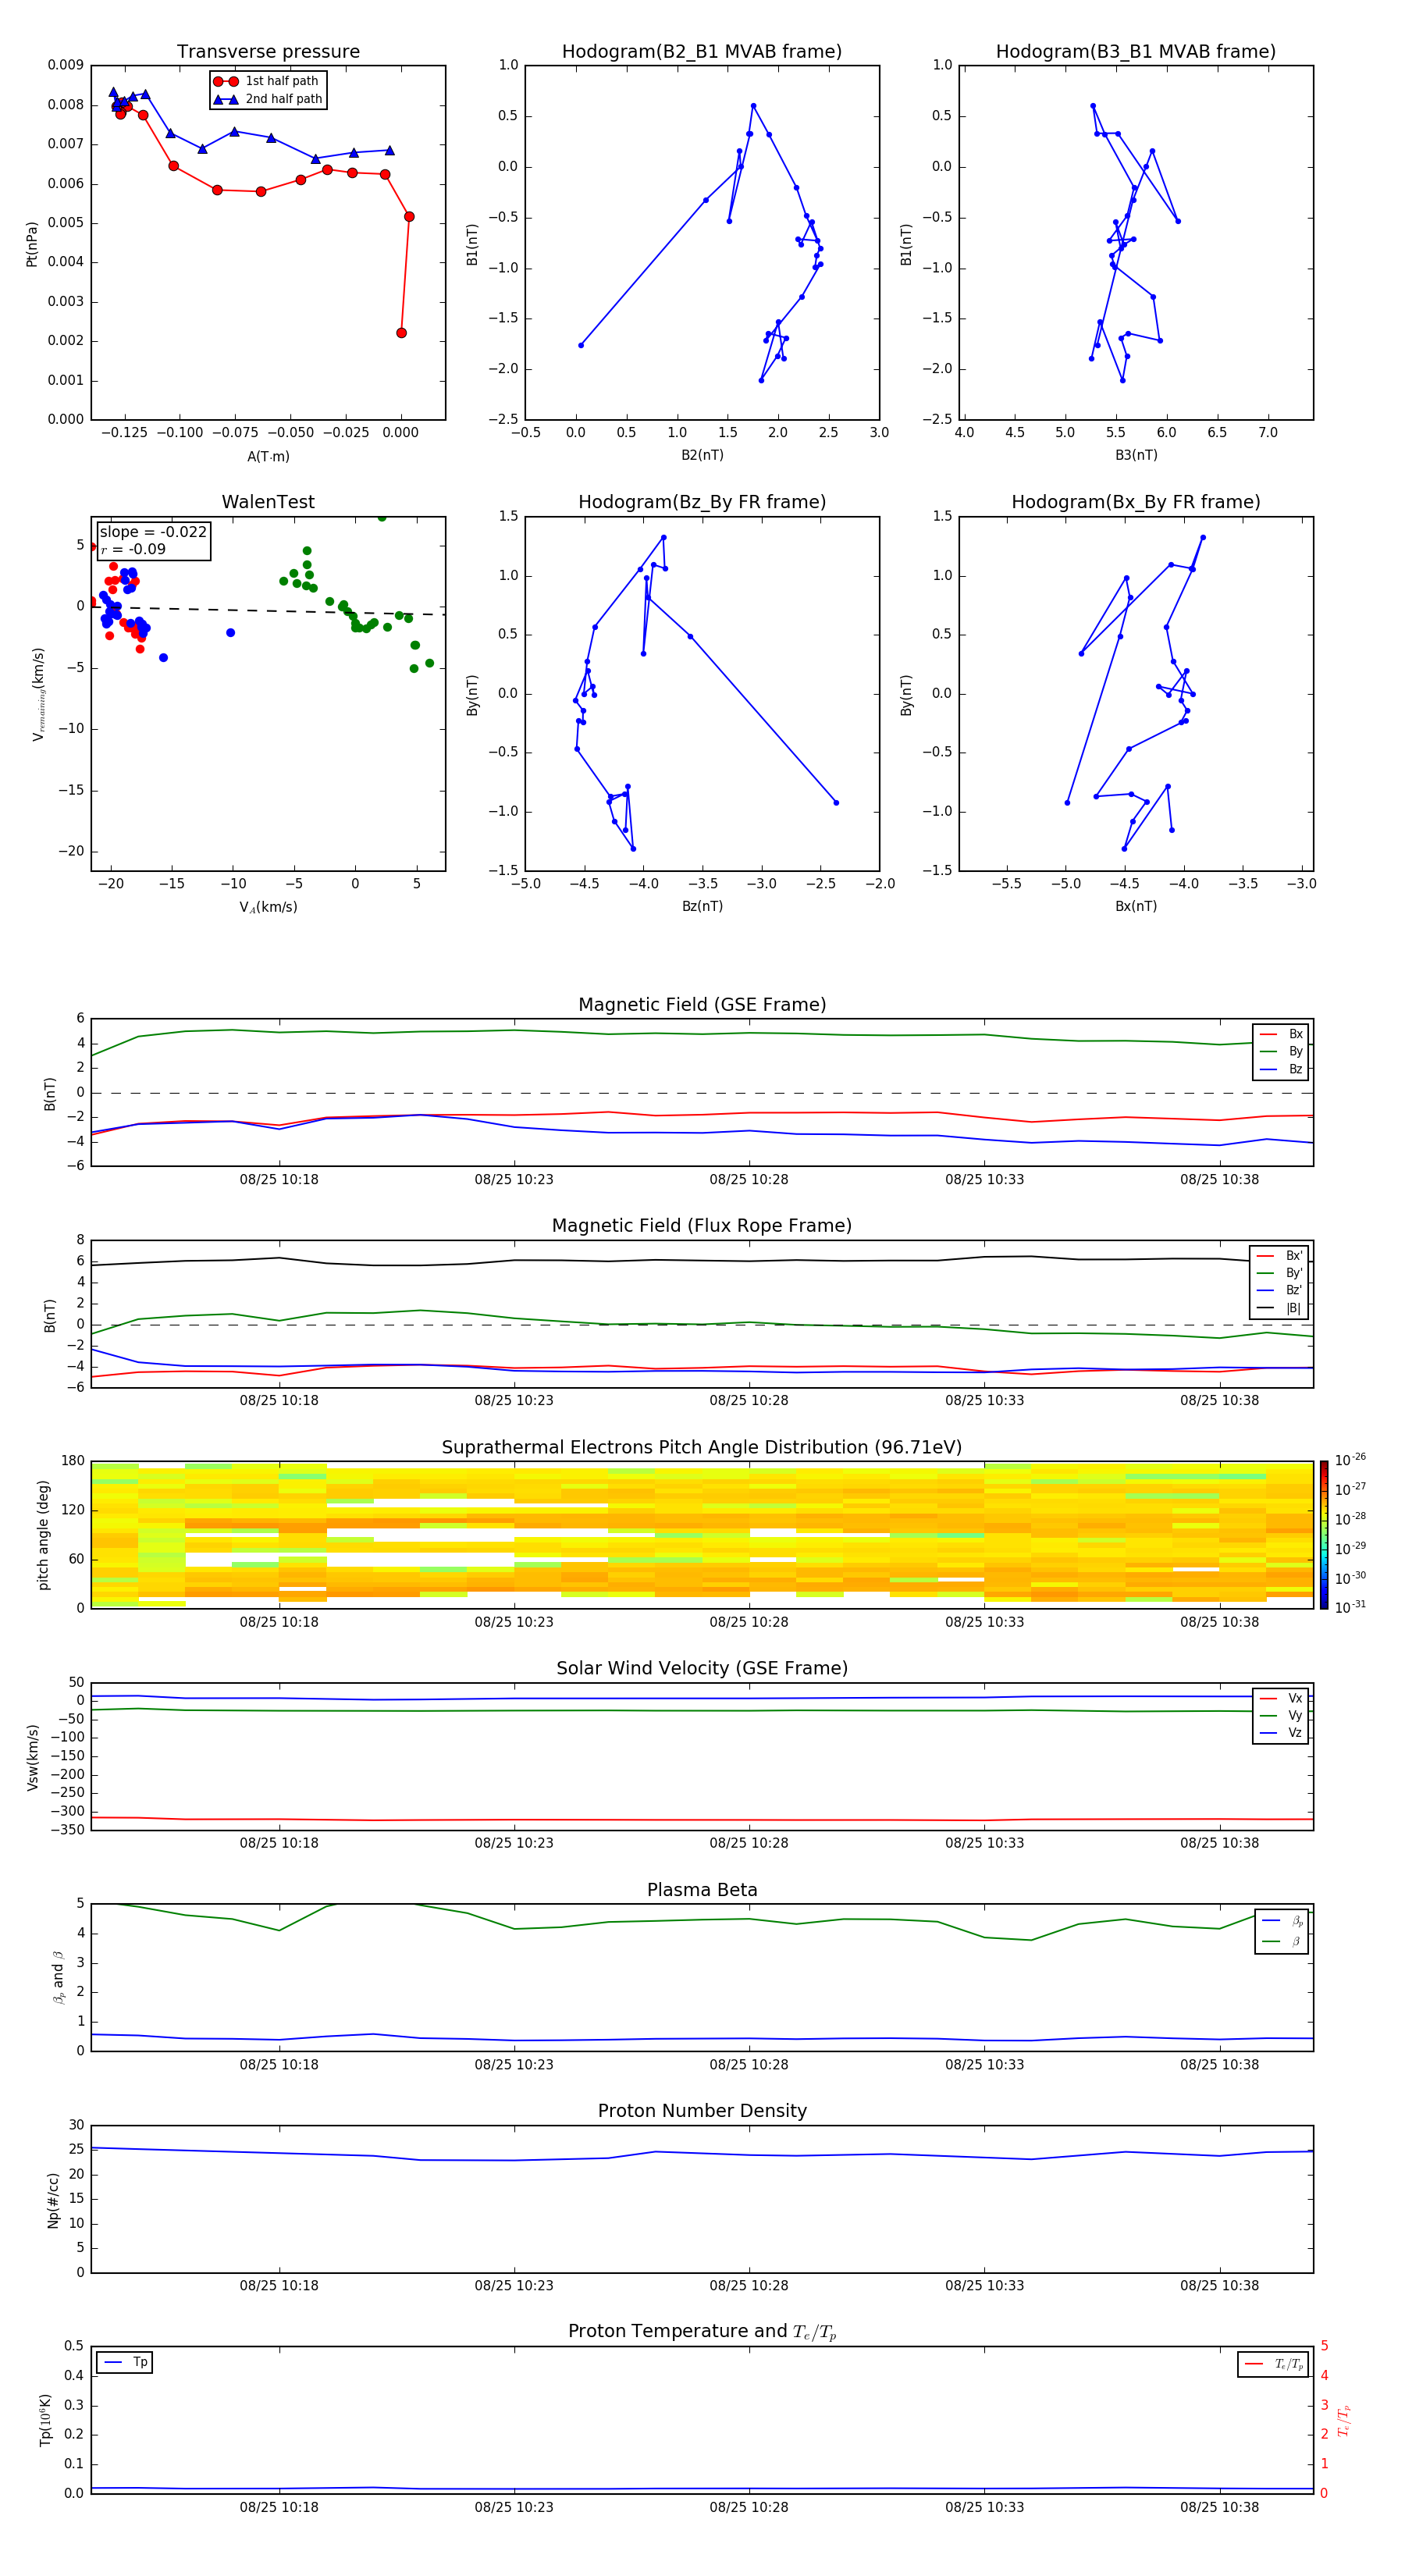Viewport: 1405px width, 2576px height.
Task: Select the 'Bx' legend entry in GSE magnetic field plot
Action: click(1281, 1034)
